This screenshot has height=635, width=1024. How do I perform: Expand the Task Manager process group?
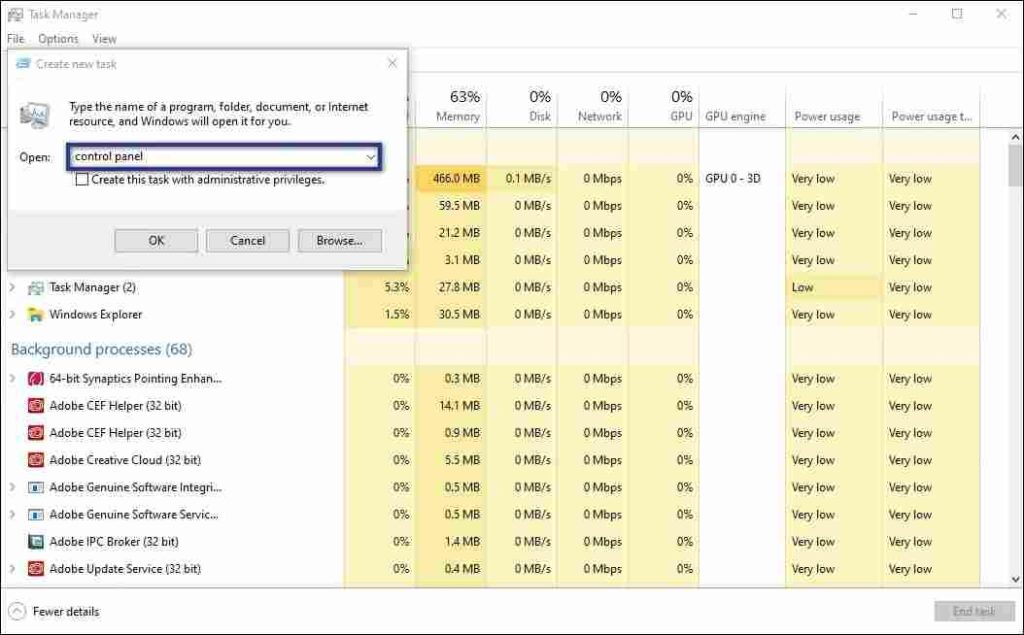pyautogui.click(x=12, y=287)
